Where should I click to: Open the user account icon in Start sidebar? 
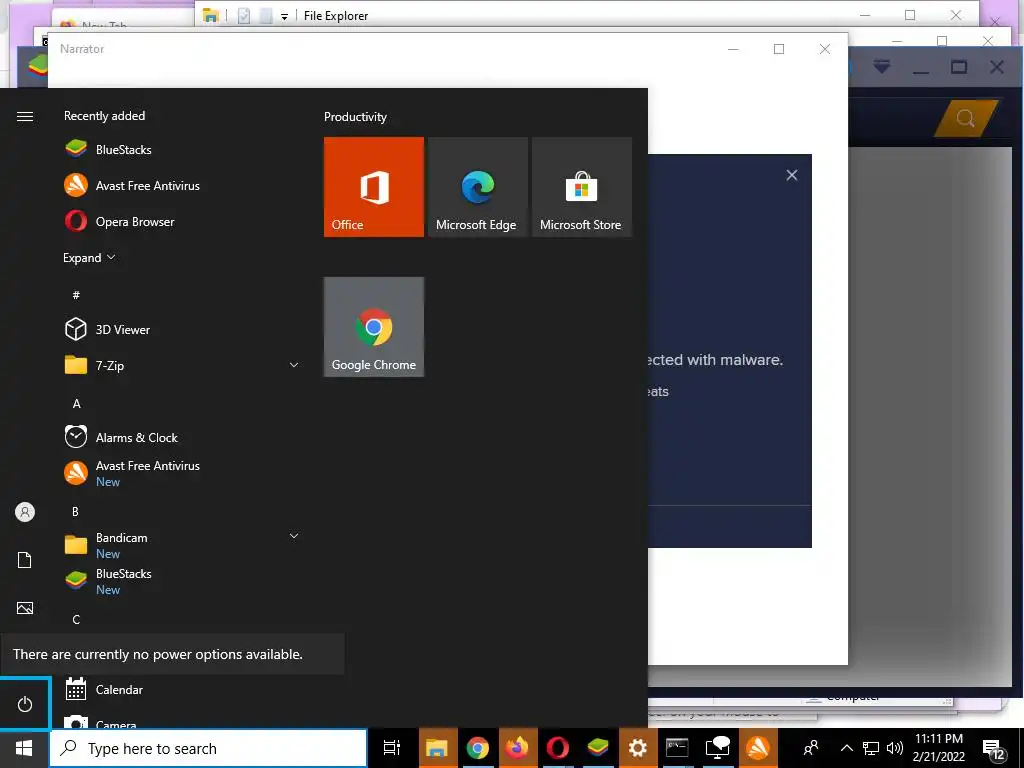tap(25, 512)
